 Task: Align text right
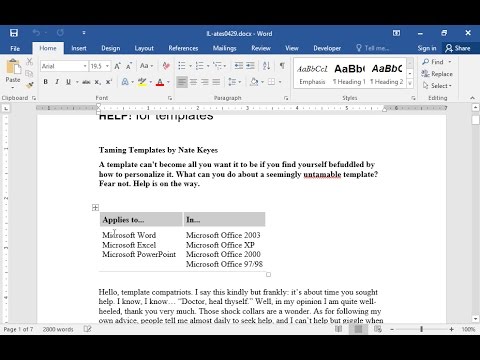(x=205, y=82)
